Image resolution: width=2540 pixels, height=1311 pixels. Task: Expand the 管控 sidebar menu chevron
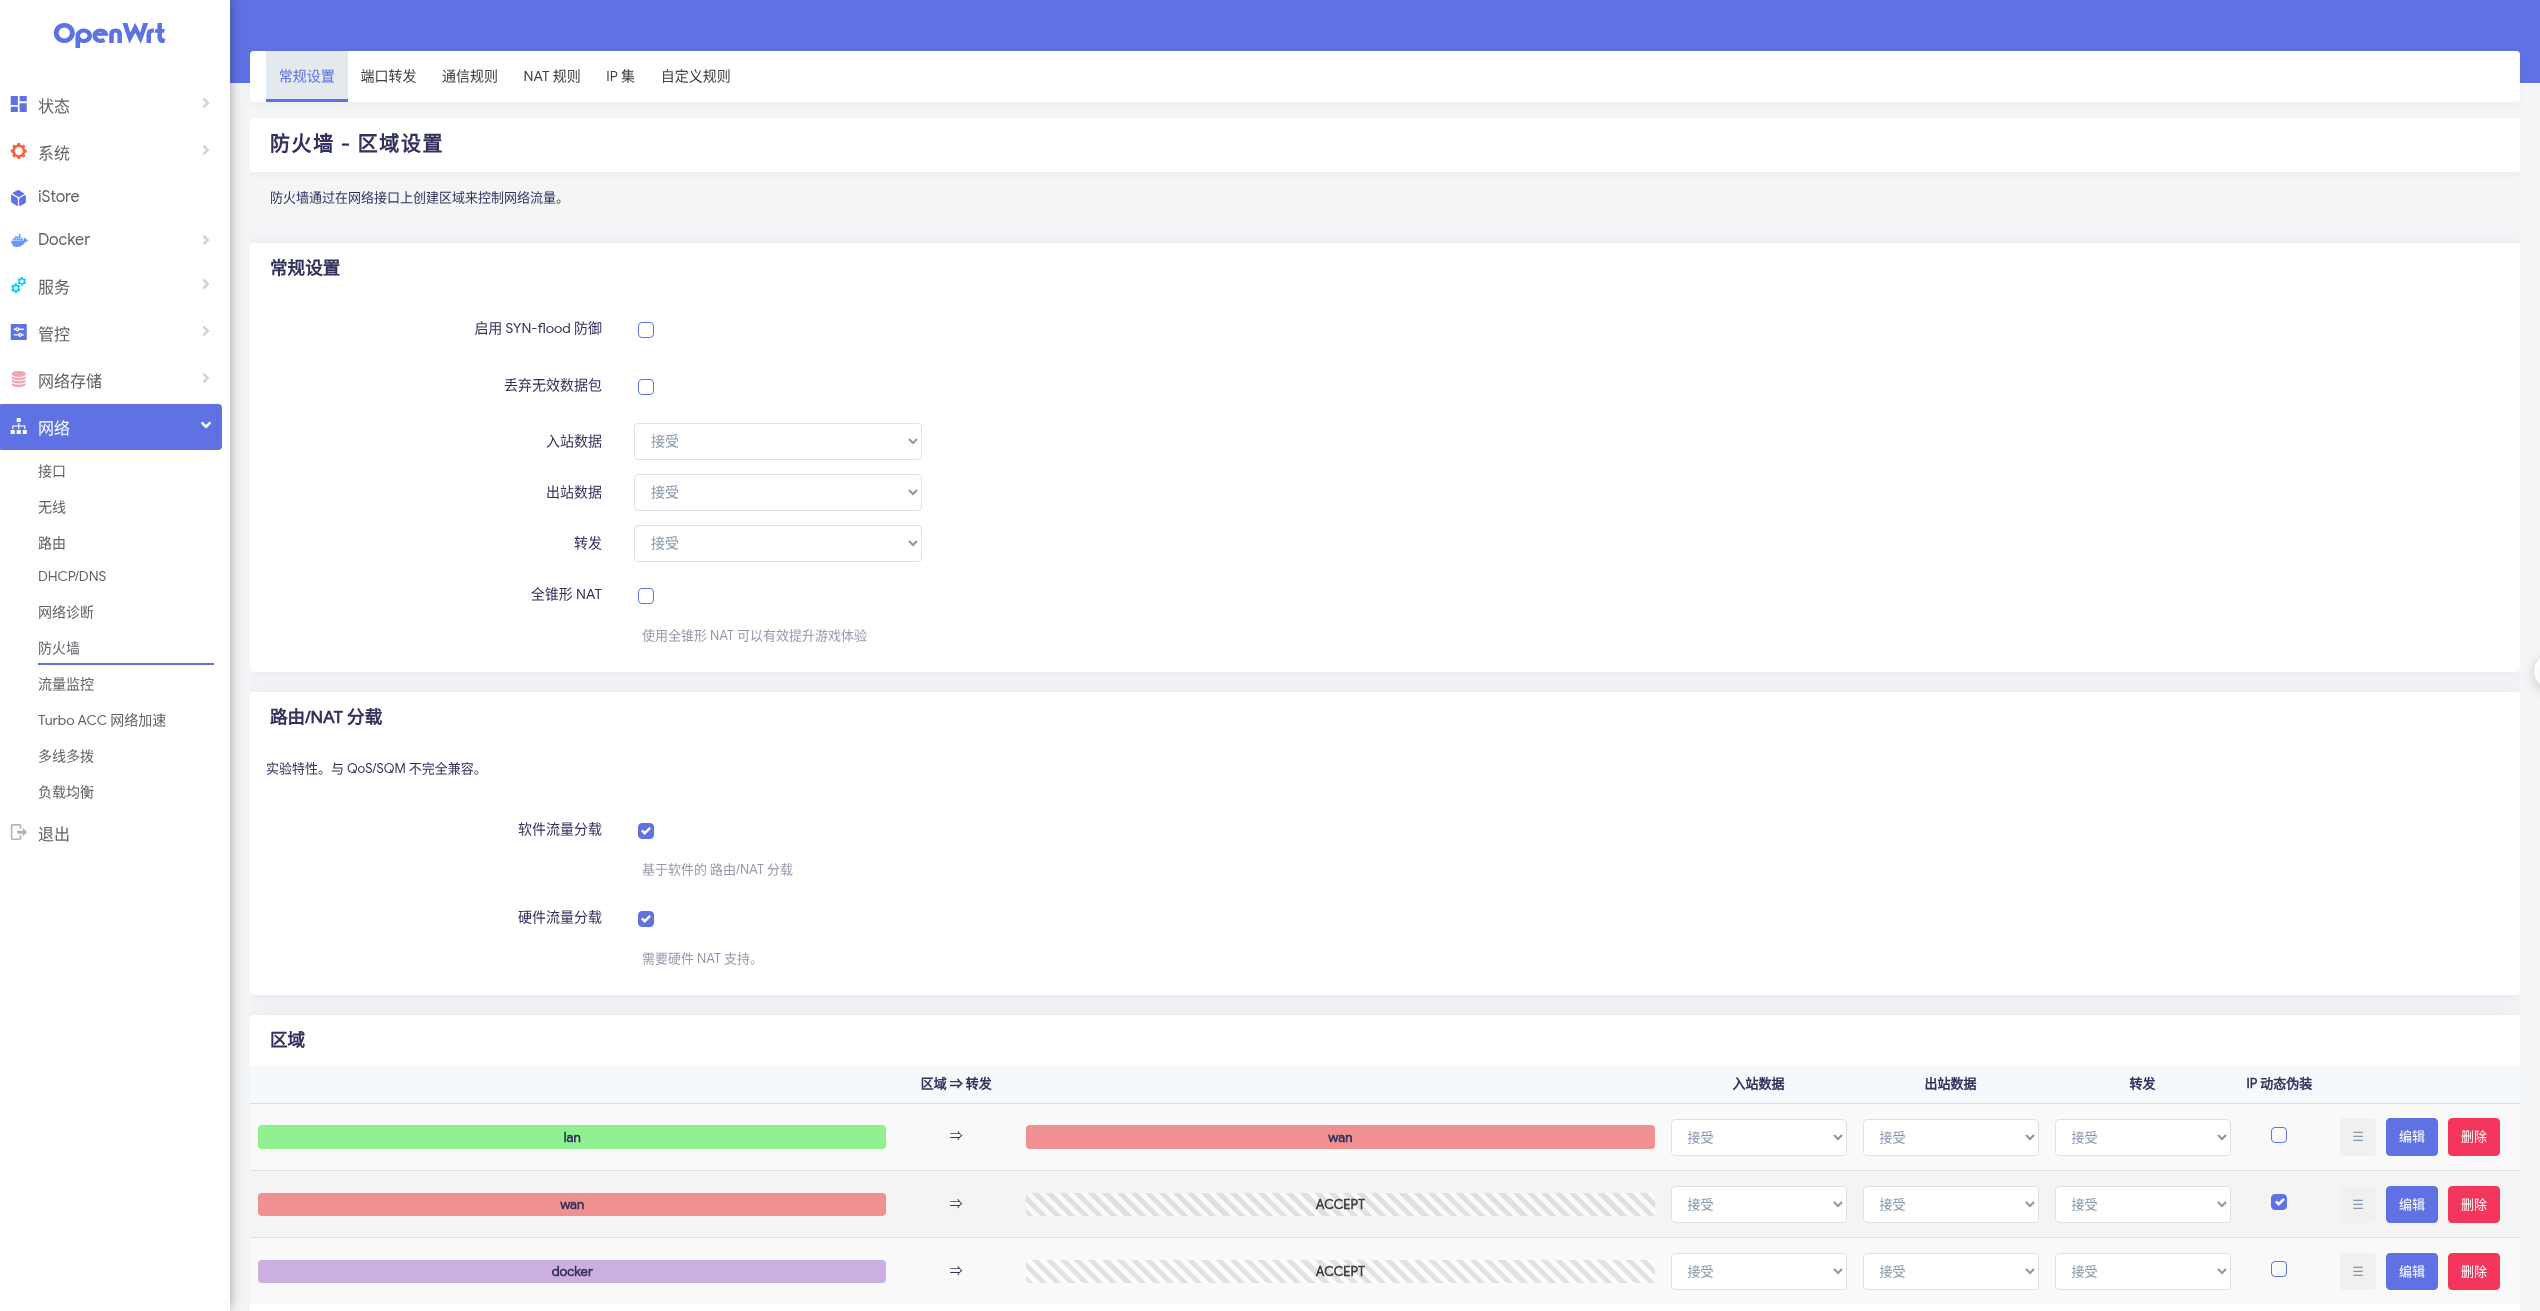205,332
